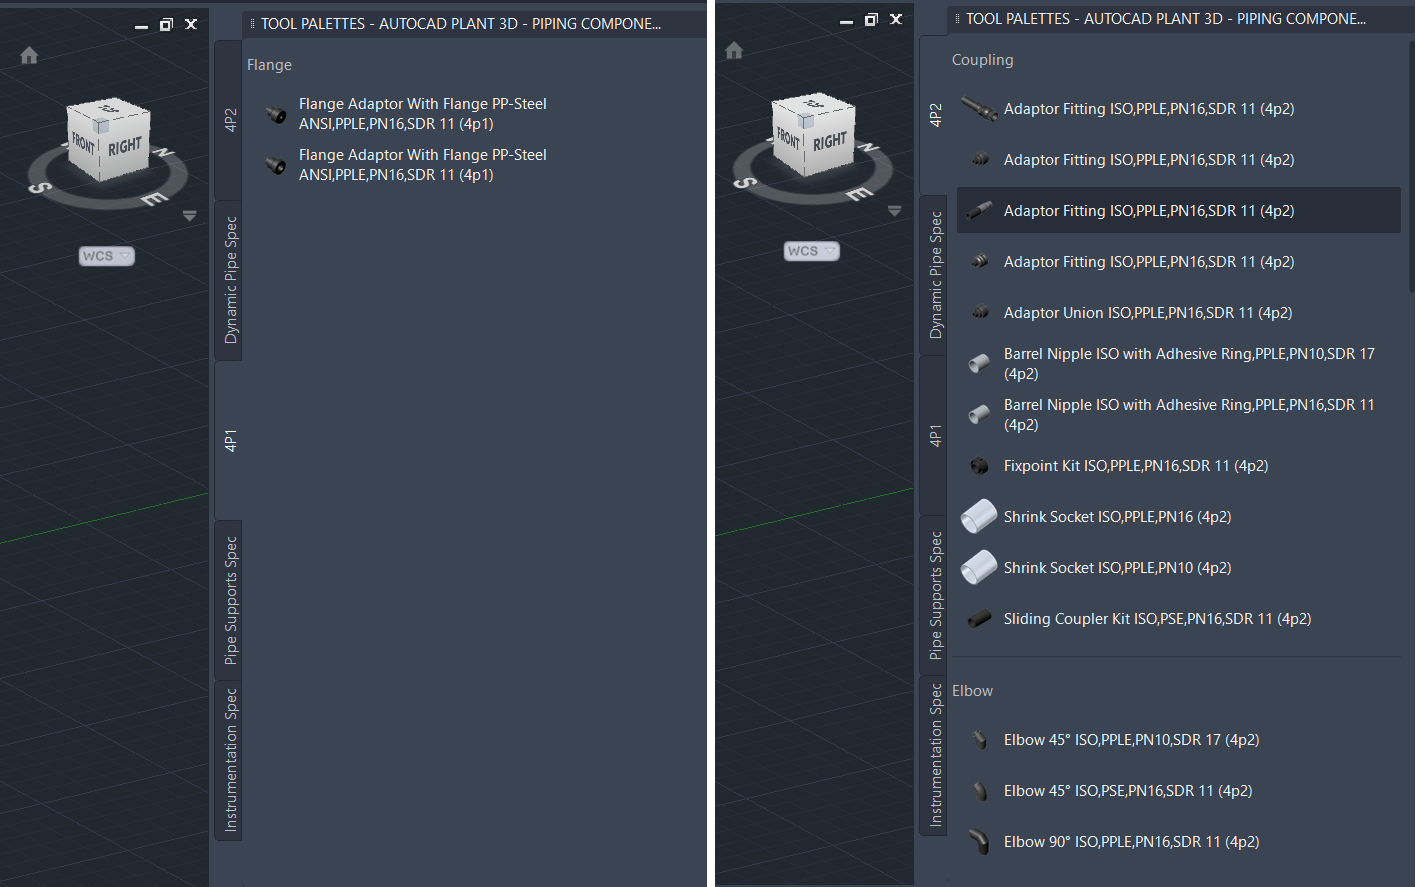Open Pipe Supports Spec tab in right palette
The width and height of the screenshot is (1417, 887).
934,595
